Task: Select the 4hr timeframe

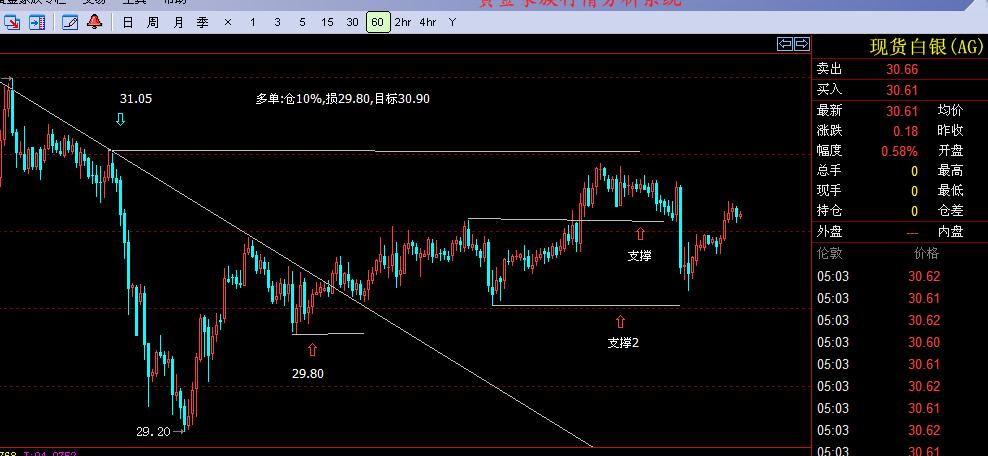Action: (x=428, y=23)
